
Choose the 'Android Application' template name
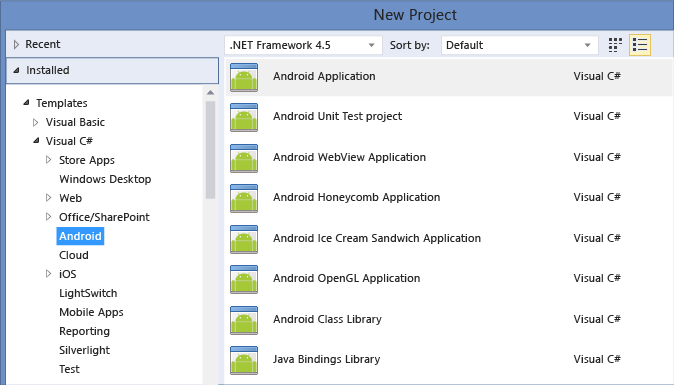click(x=324, y=76)
